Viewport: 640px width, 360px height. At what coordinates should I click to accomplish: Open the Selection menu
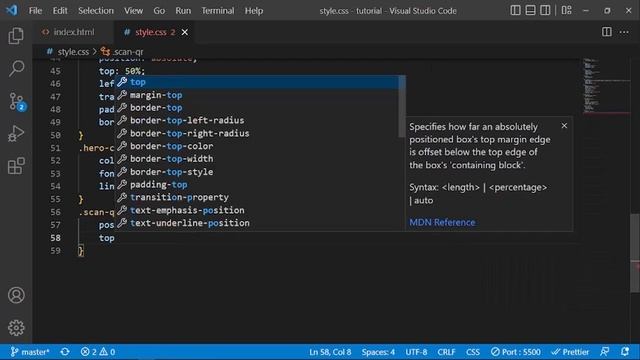pos(96,11)
